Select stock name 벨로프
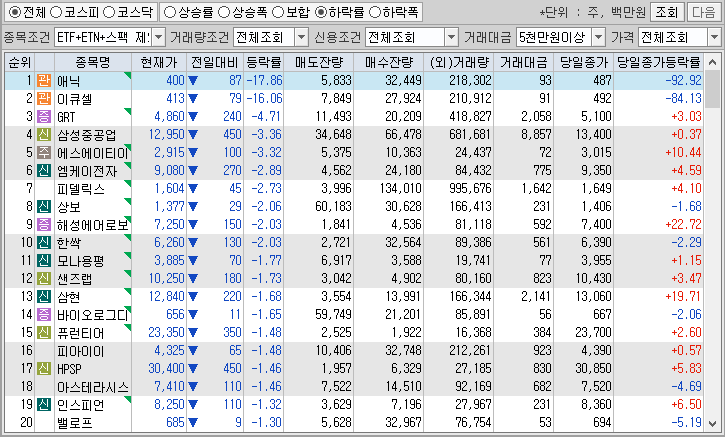The image size is (725, 437). pos(75,423)
